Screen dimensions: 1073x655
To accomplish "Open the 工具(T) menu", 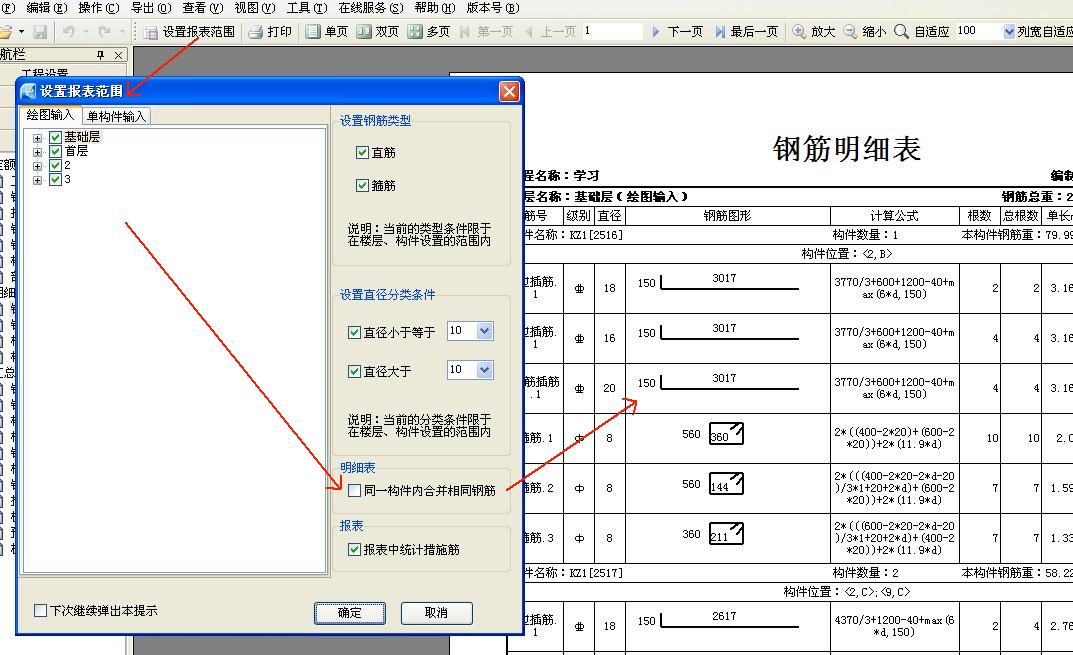I will click(x=307, y=8).
